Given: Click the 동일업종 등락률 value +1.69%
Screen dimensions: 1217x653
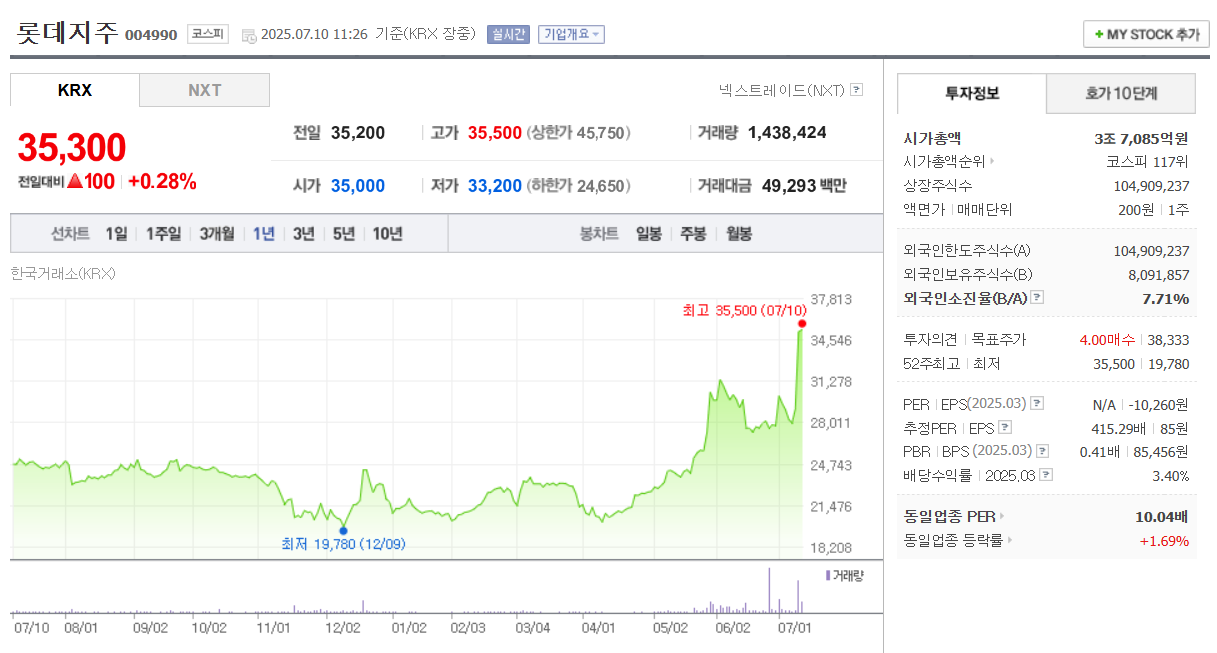Looking at the screenshot, I should [1165, 541].
